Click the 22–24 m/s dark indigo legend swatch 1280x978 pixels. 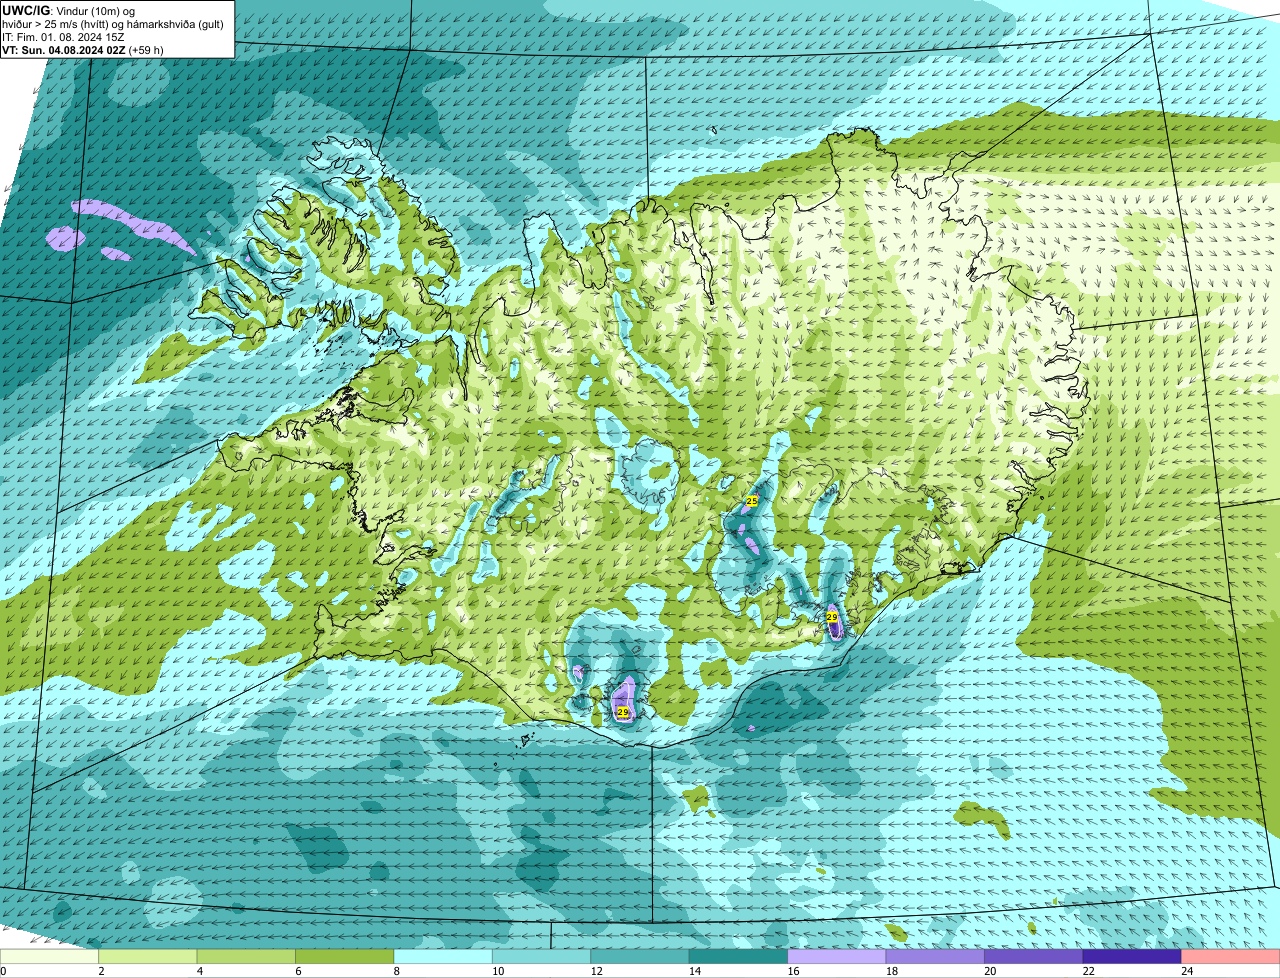(1133, 957)
